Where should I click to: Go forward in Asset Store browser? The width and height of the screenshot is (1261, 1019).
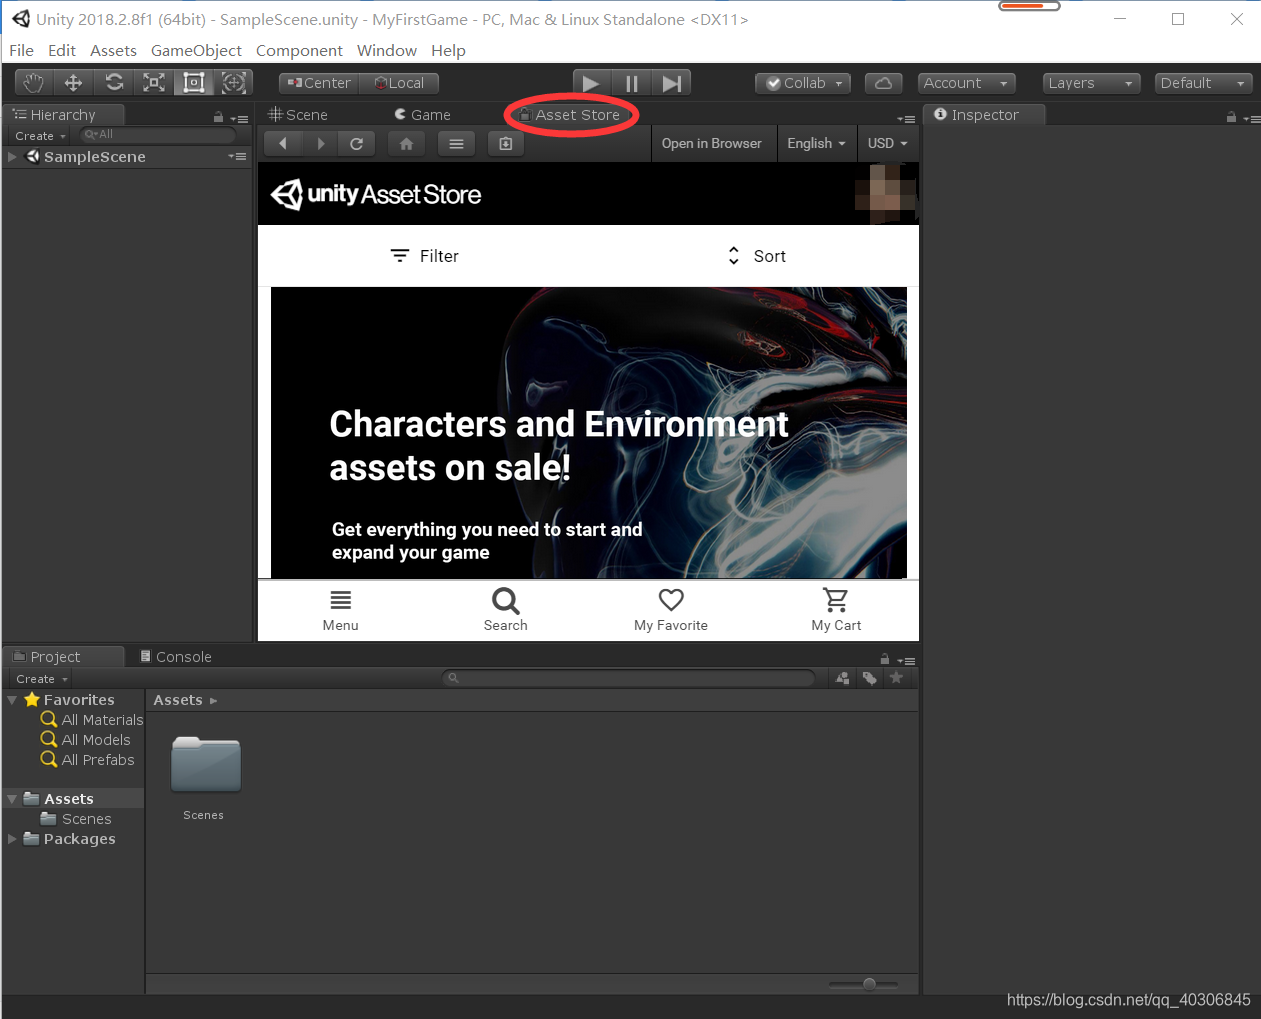coord(320,144)
